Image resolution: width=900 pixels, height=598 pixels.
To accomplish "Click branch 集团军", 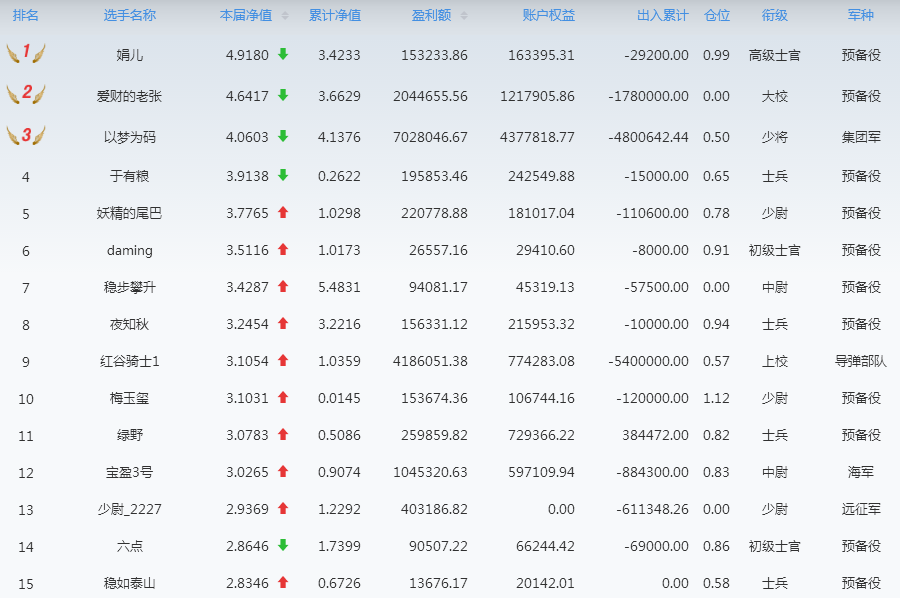I will 861,137.
